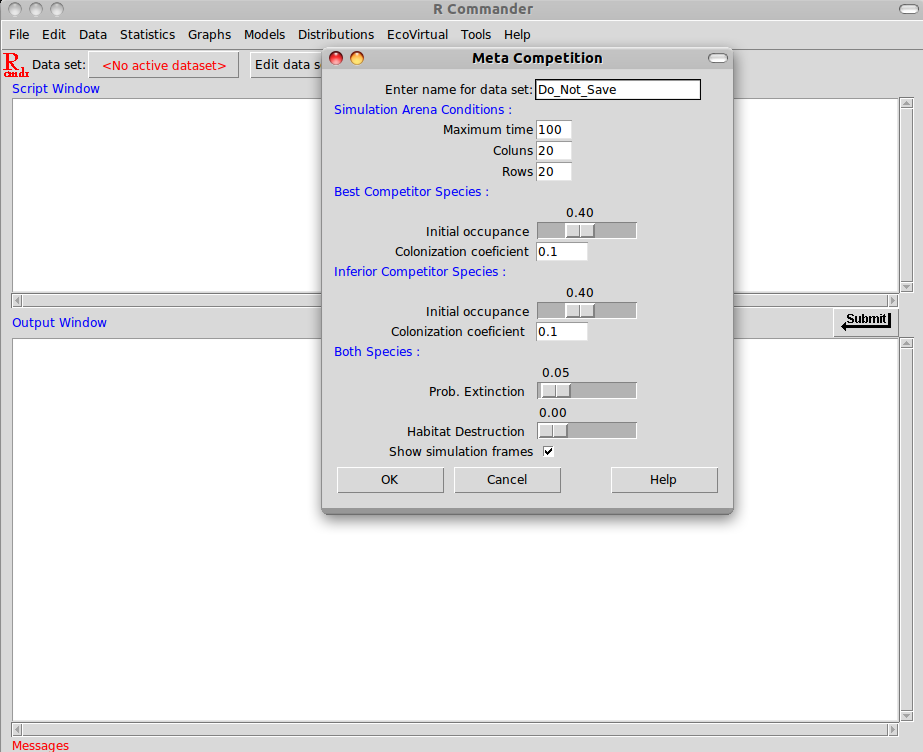Open the Distributions menu

pos(336,34)
